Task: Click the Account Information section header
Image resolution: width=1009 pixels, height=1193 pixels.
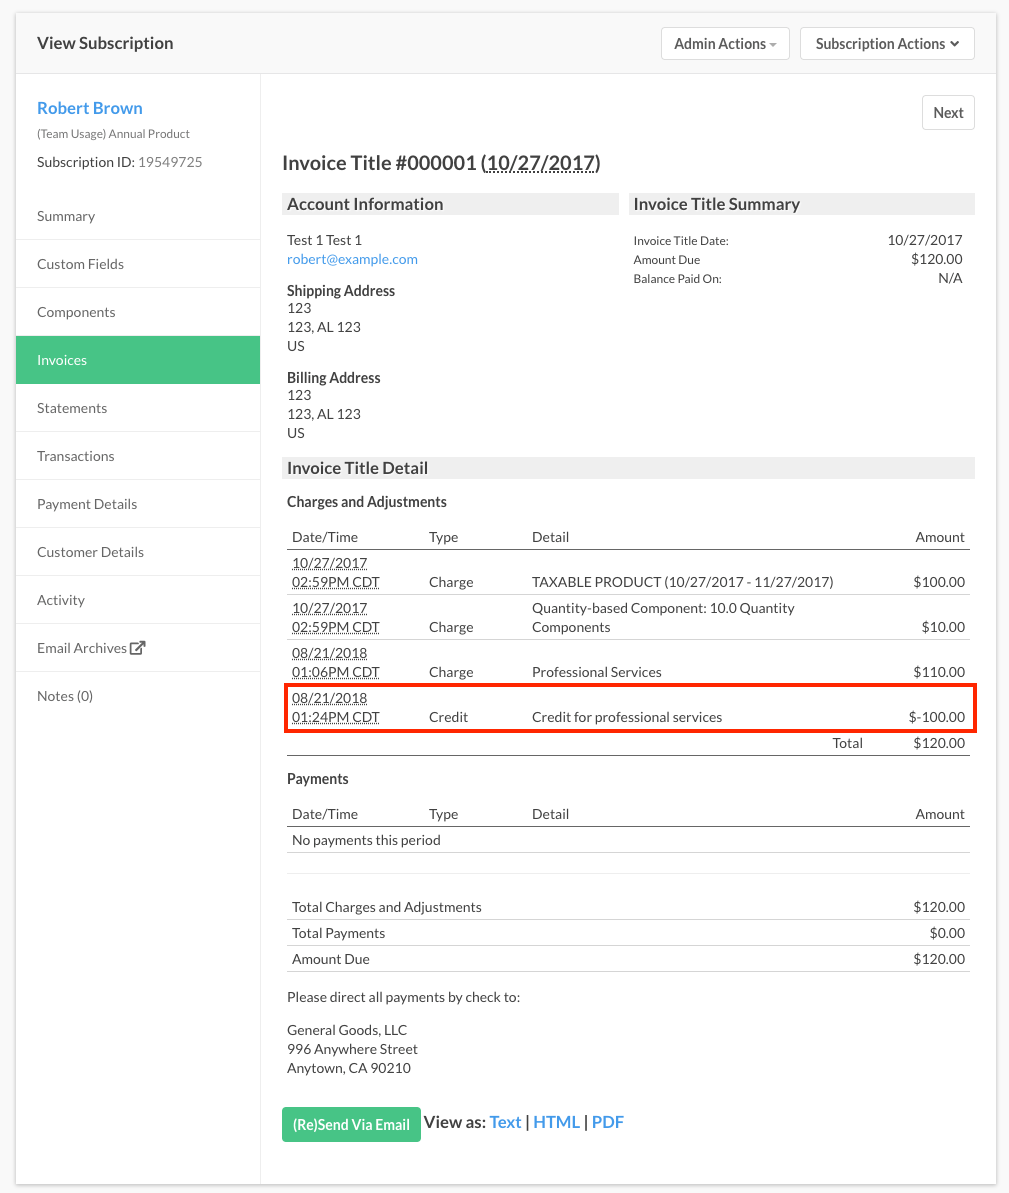Action: pyautogui.click(x=450, y=204)
